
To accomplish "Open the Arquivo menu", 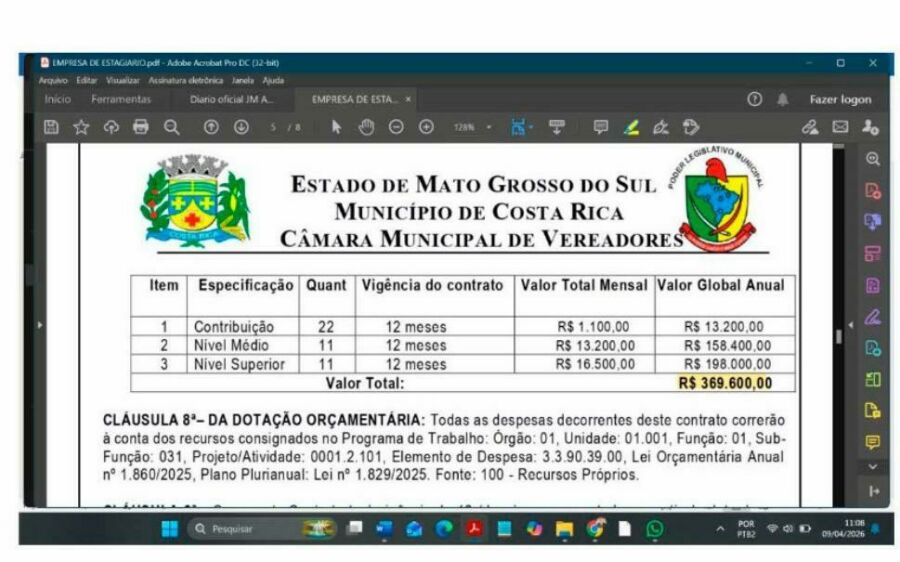I will (53, 80).
